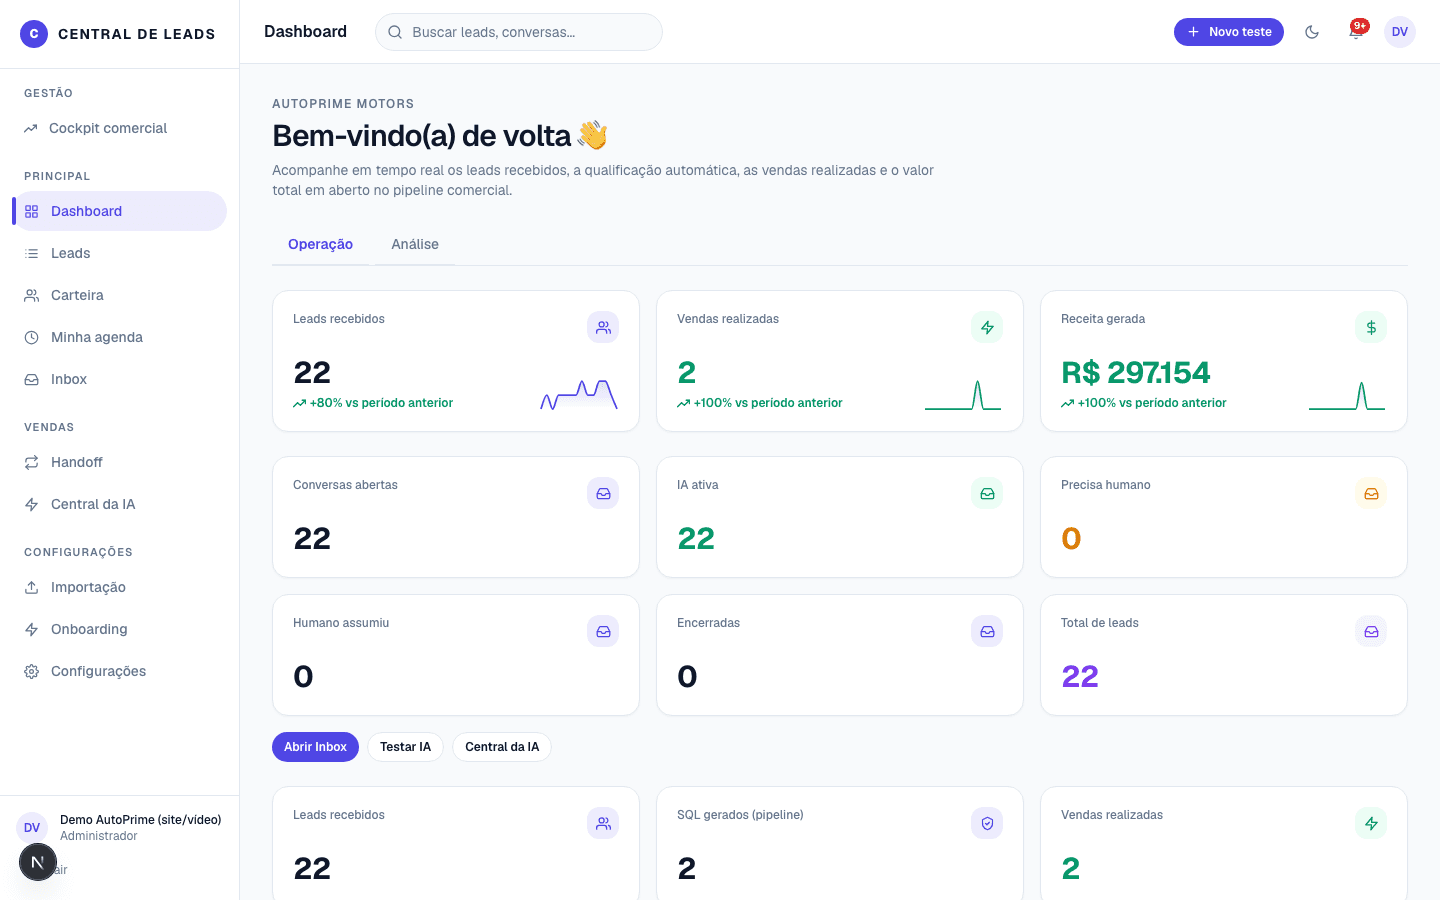Click '+80% vs período anterior' text

(381, 403)
